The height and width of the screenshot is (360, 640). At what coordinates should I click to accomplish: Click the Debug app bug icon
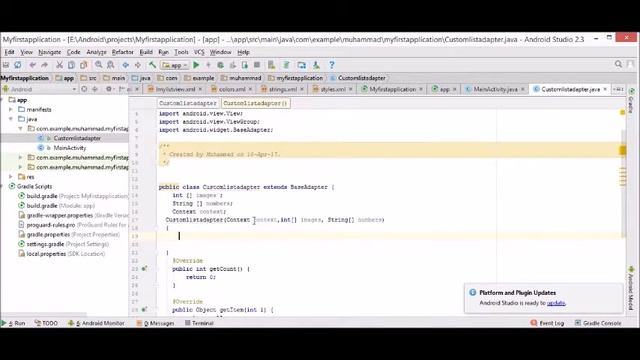(220, 65)
